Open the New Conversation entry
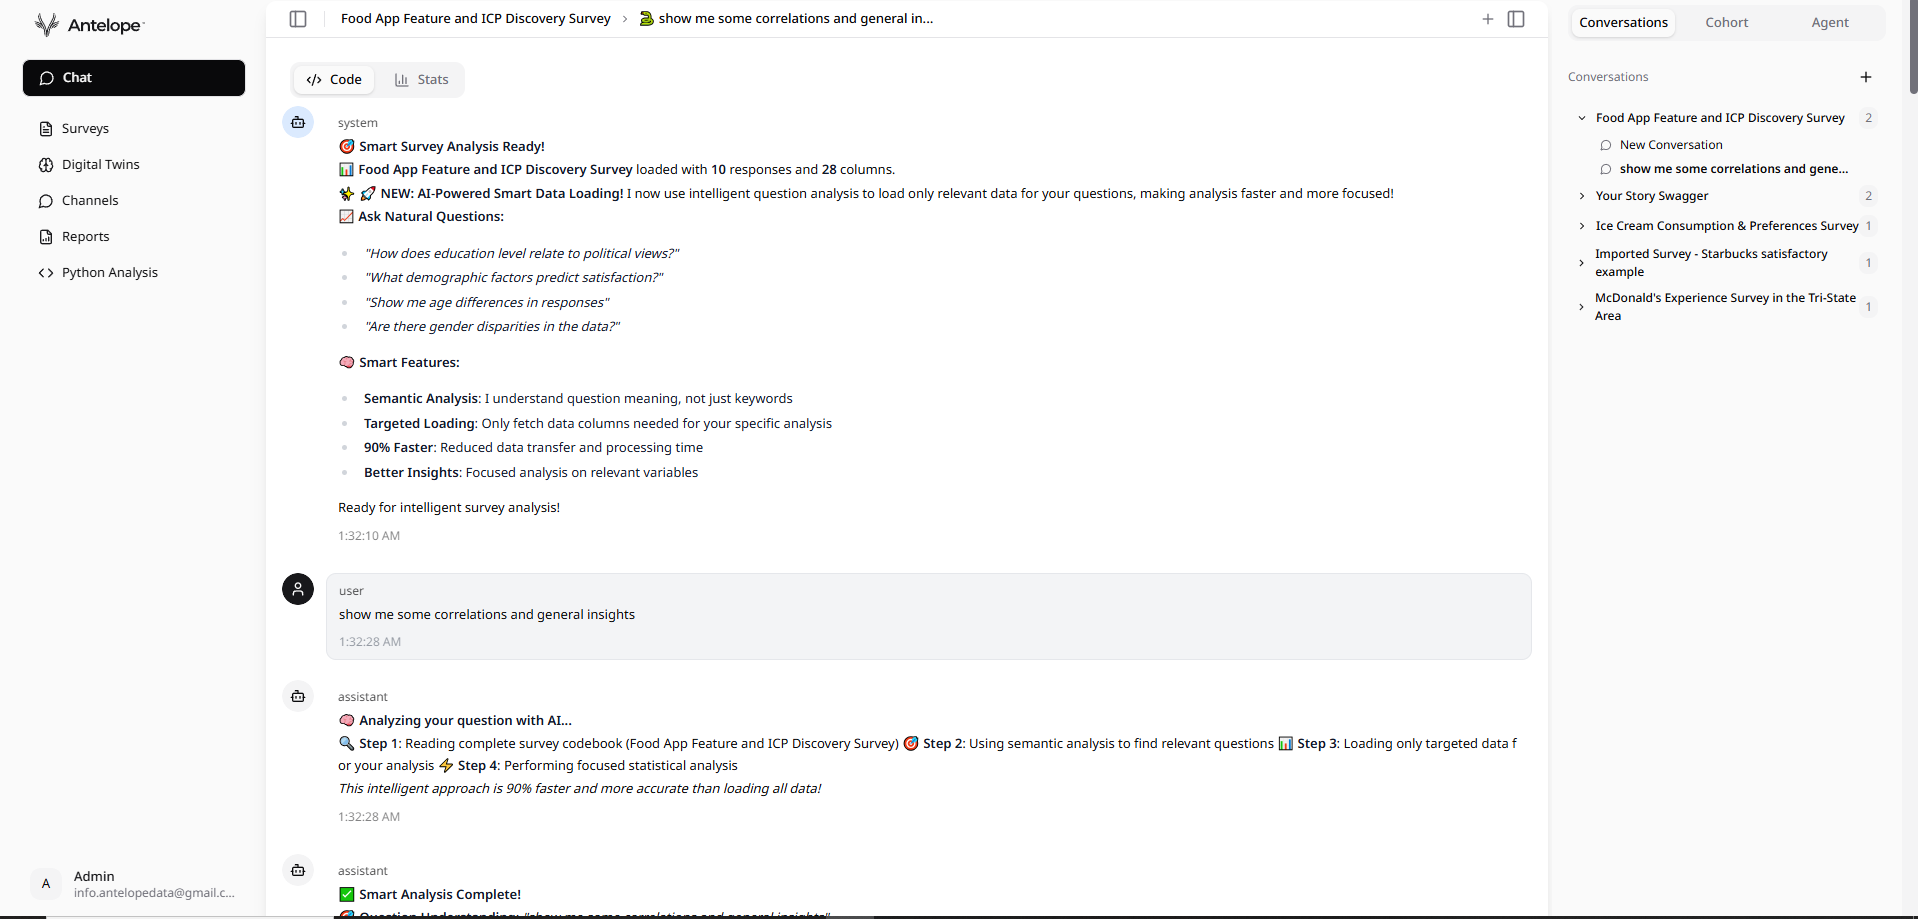Viewport: 1918px width, 919px height. 1670,145
